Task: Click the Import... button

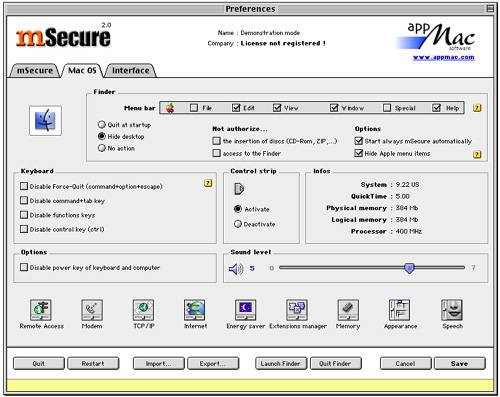Action: 158,364
